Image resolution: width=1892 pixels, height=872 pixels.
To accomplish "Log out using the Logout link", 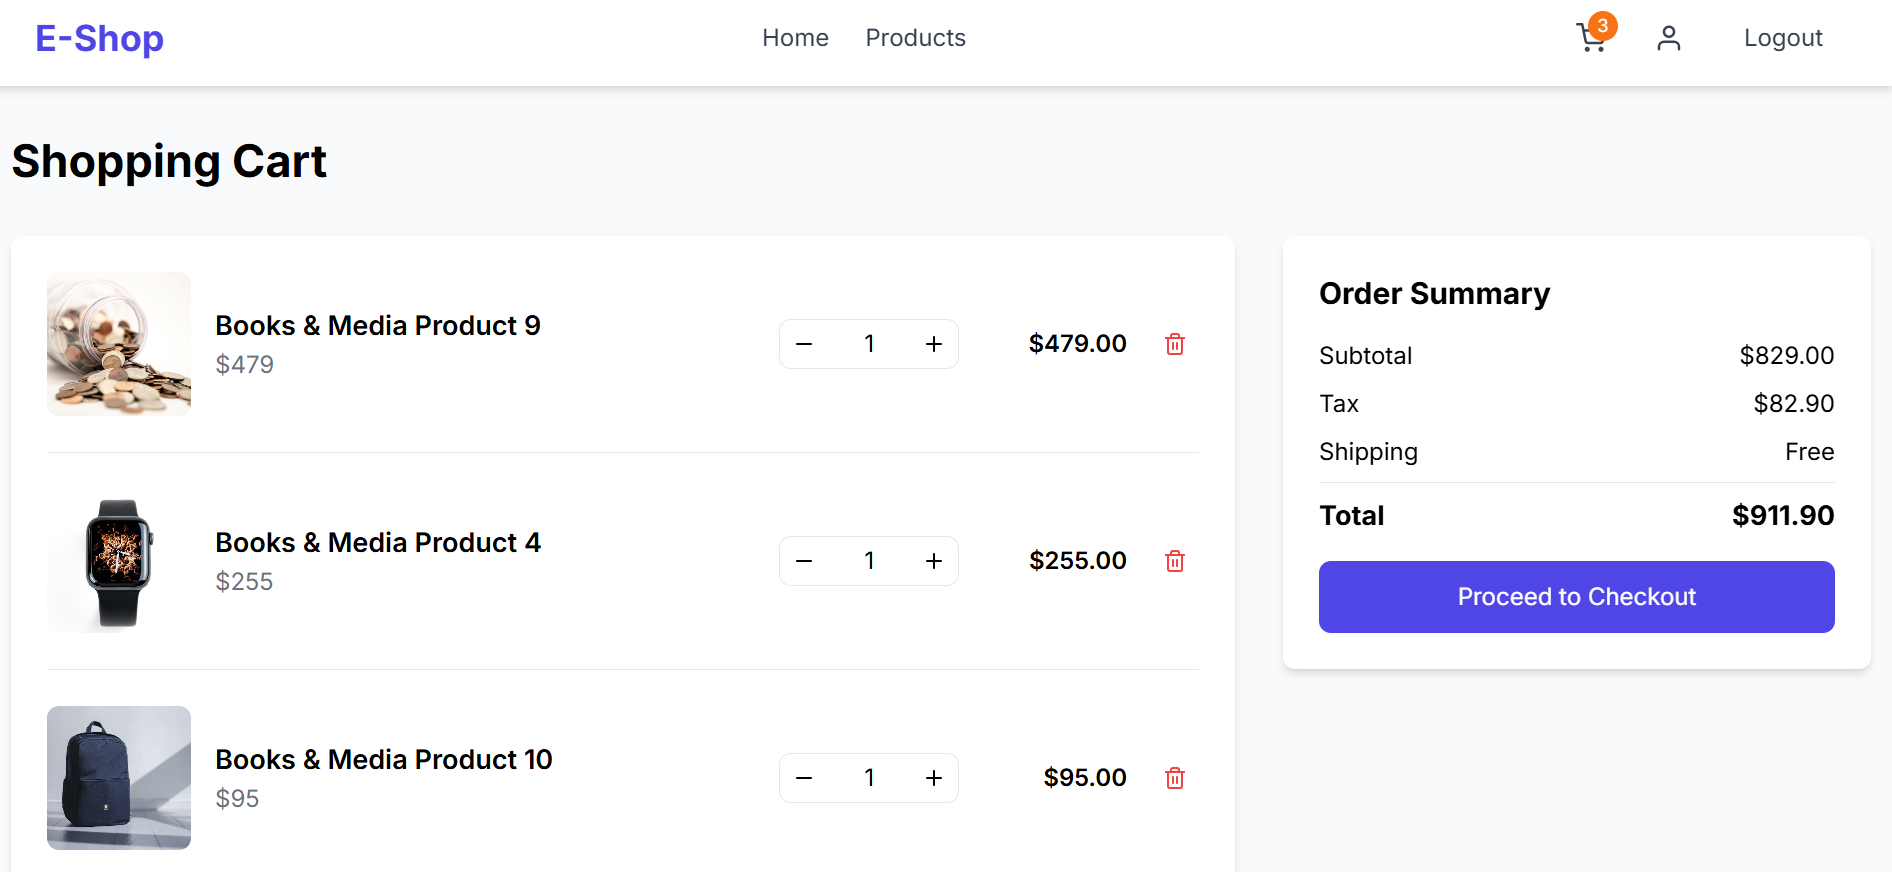I will point(1782,38).
